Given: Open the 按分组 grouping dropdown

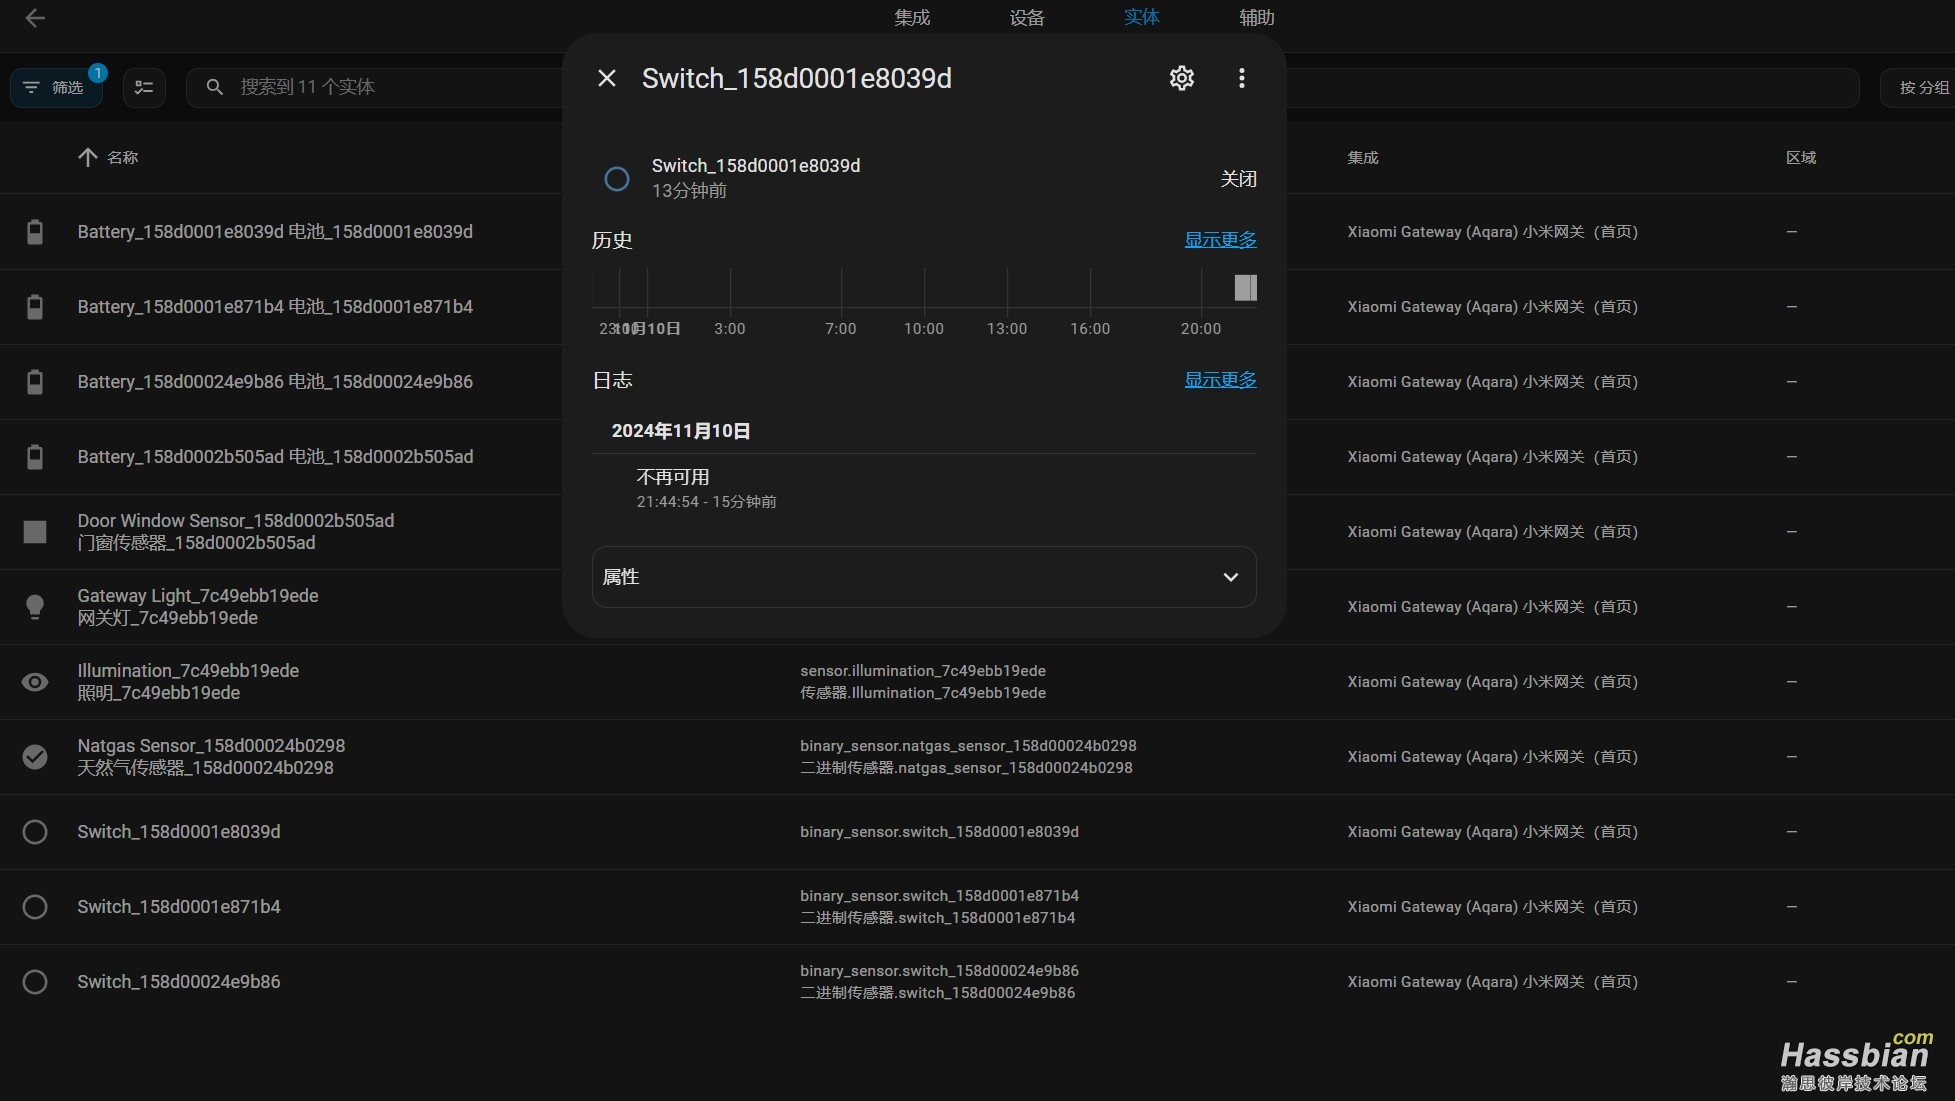Looking at the screenshot, I should (x=1918, y=88).
